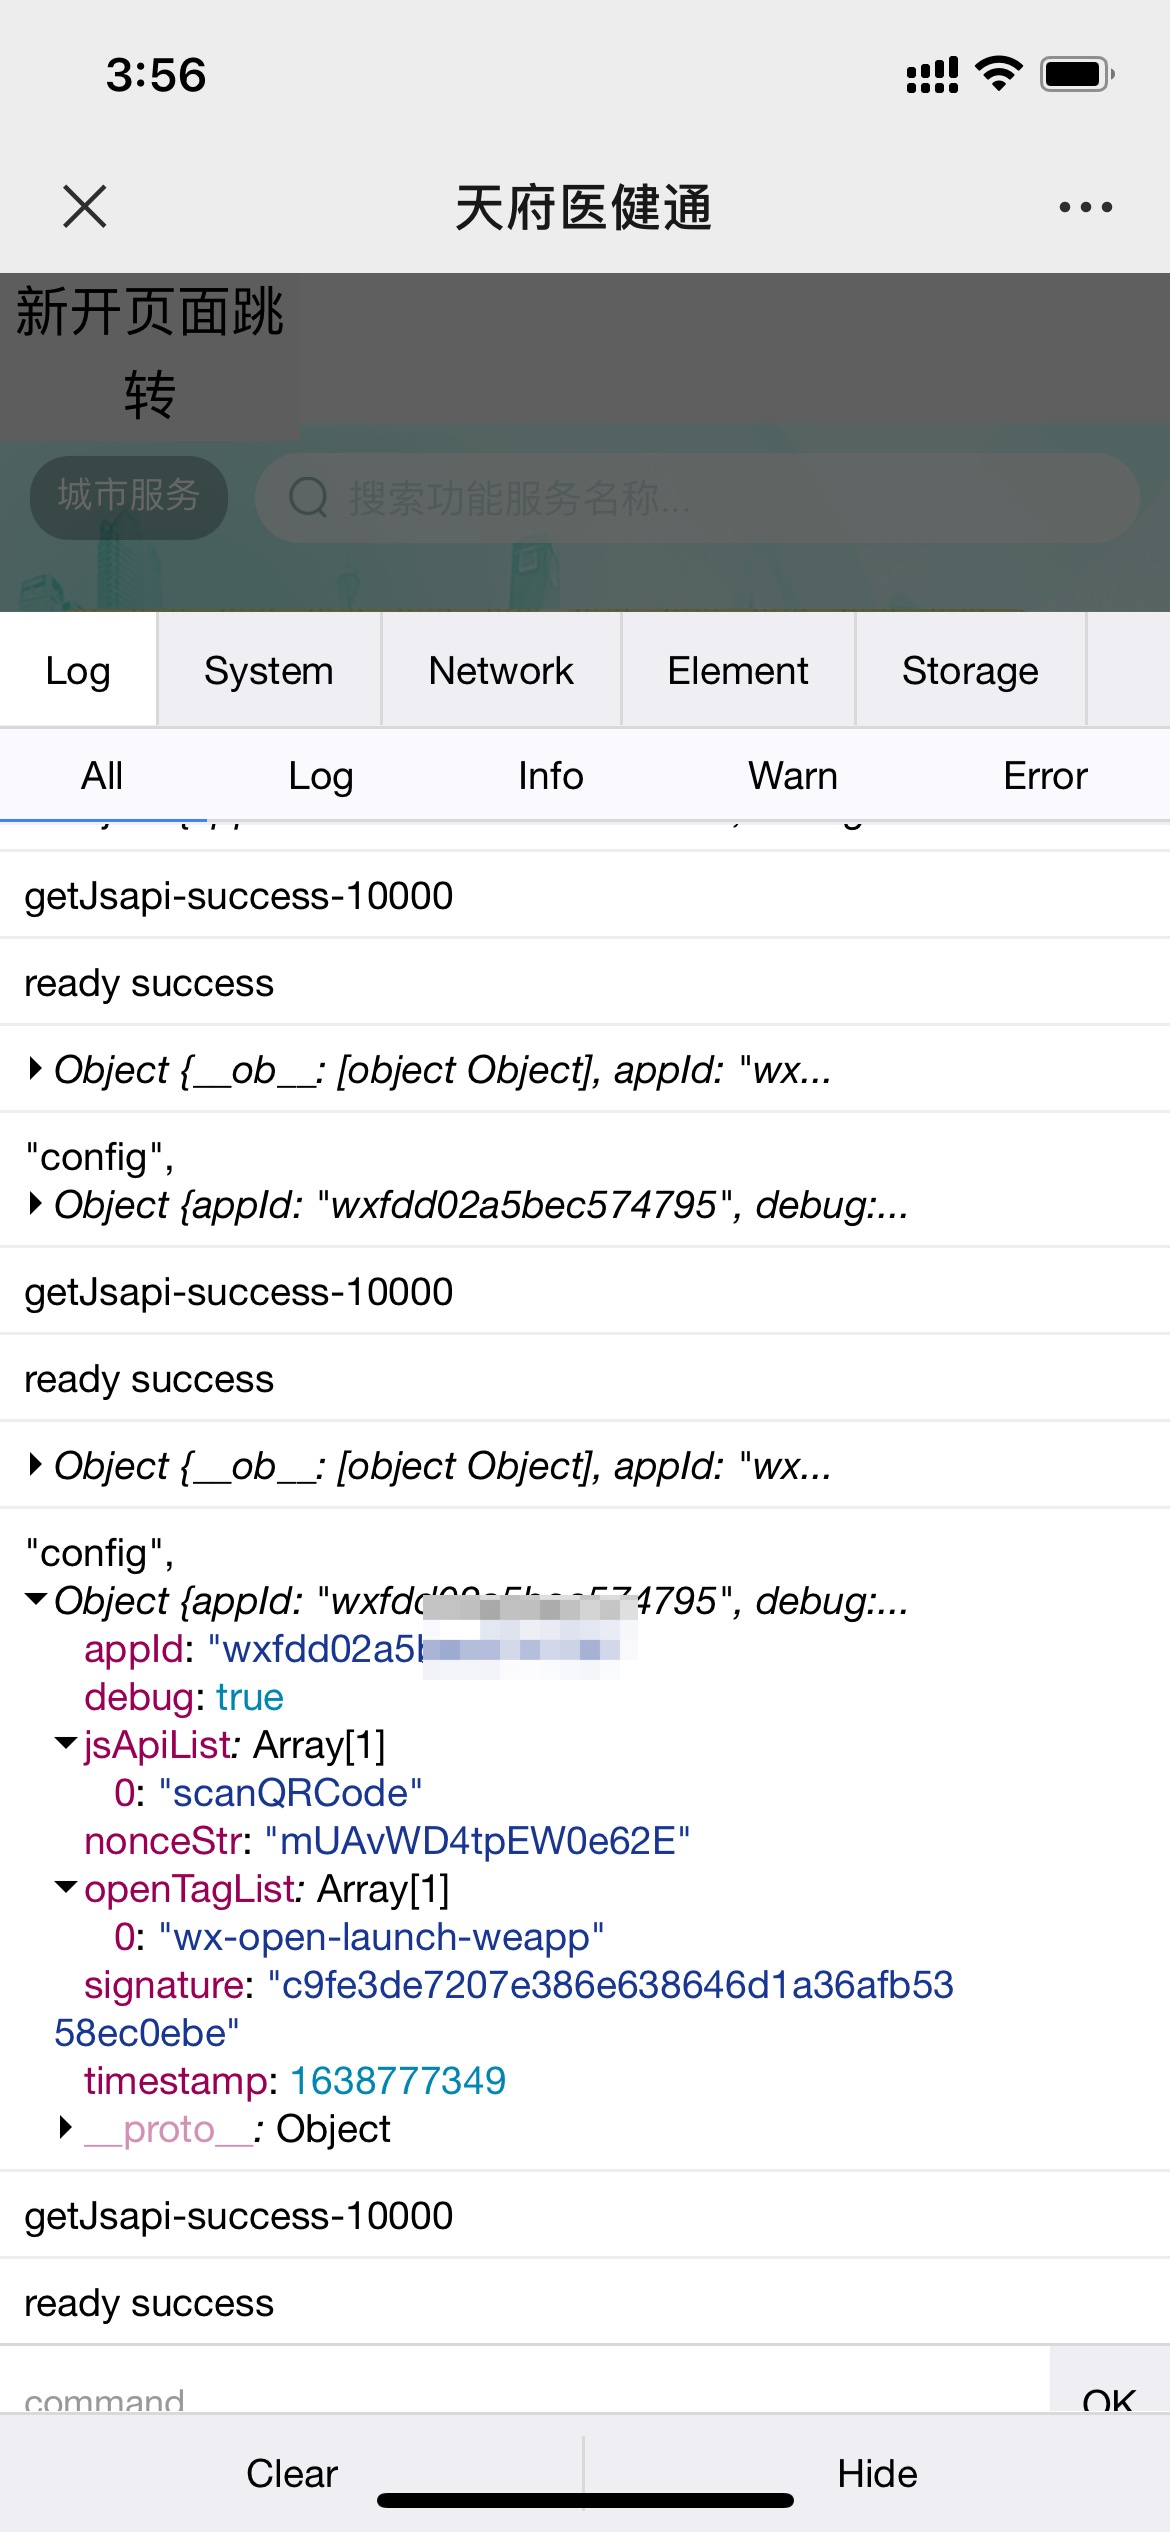
Task: Switch to the System tab
Action: (269, 670)
